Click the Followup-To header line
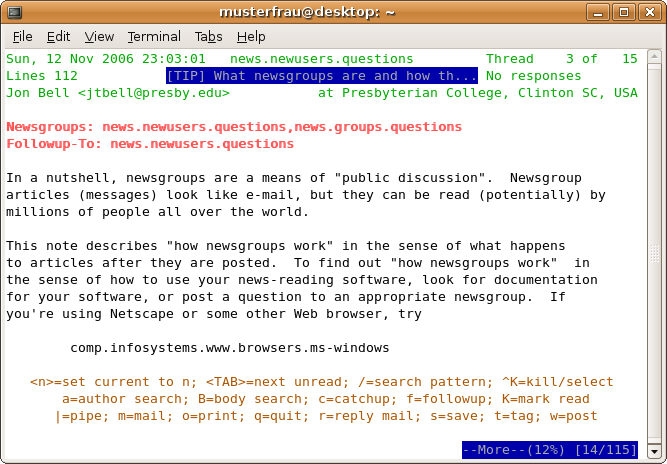The width and height of the screenshot is (667, 464). [150, 144]
